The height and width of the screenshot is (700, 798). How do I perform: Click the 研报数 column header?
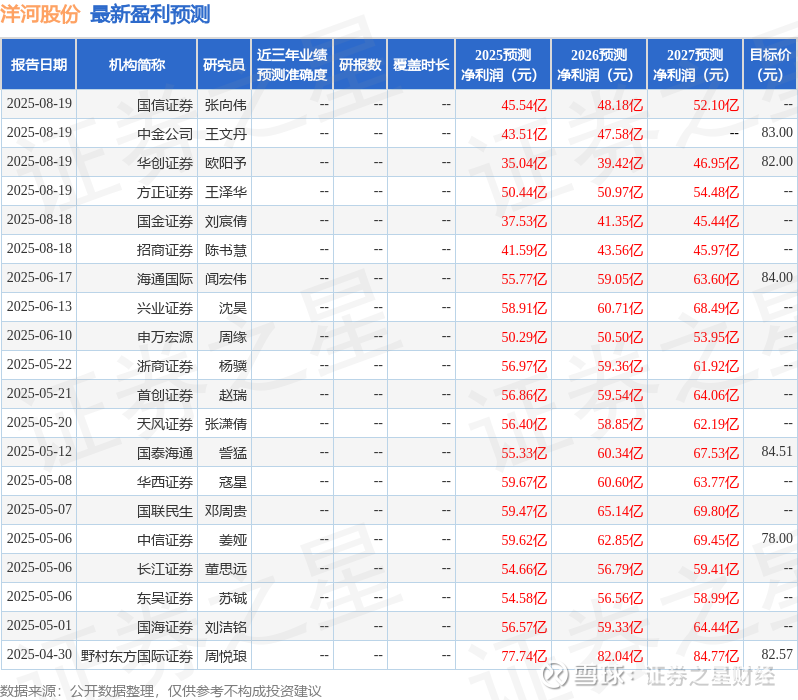click(360, 65)
